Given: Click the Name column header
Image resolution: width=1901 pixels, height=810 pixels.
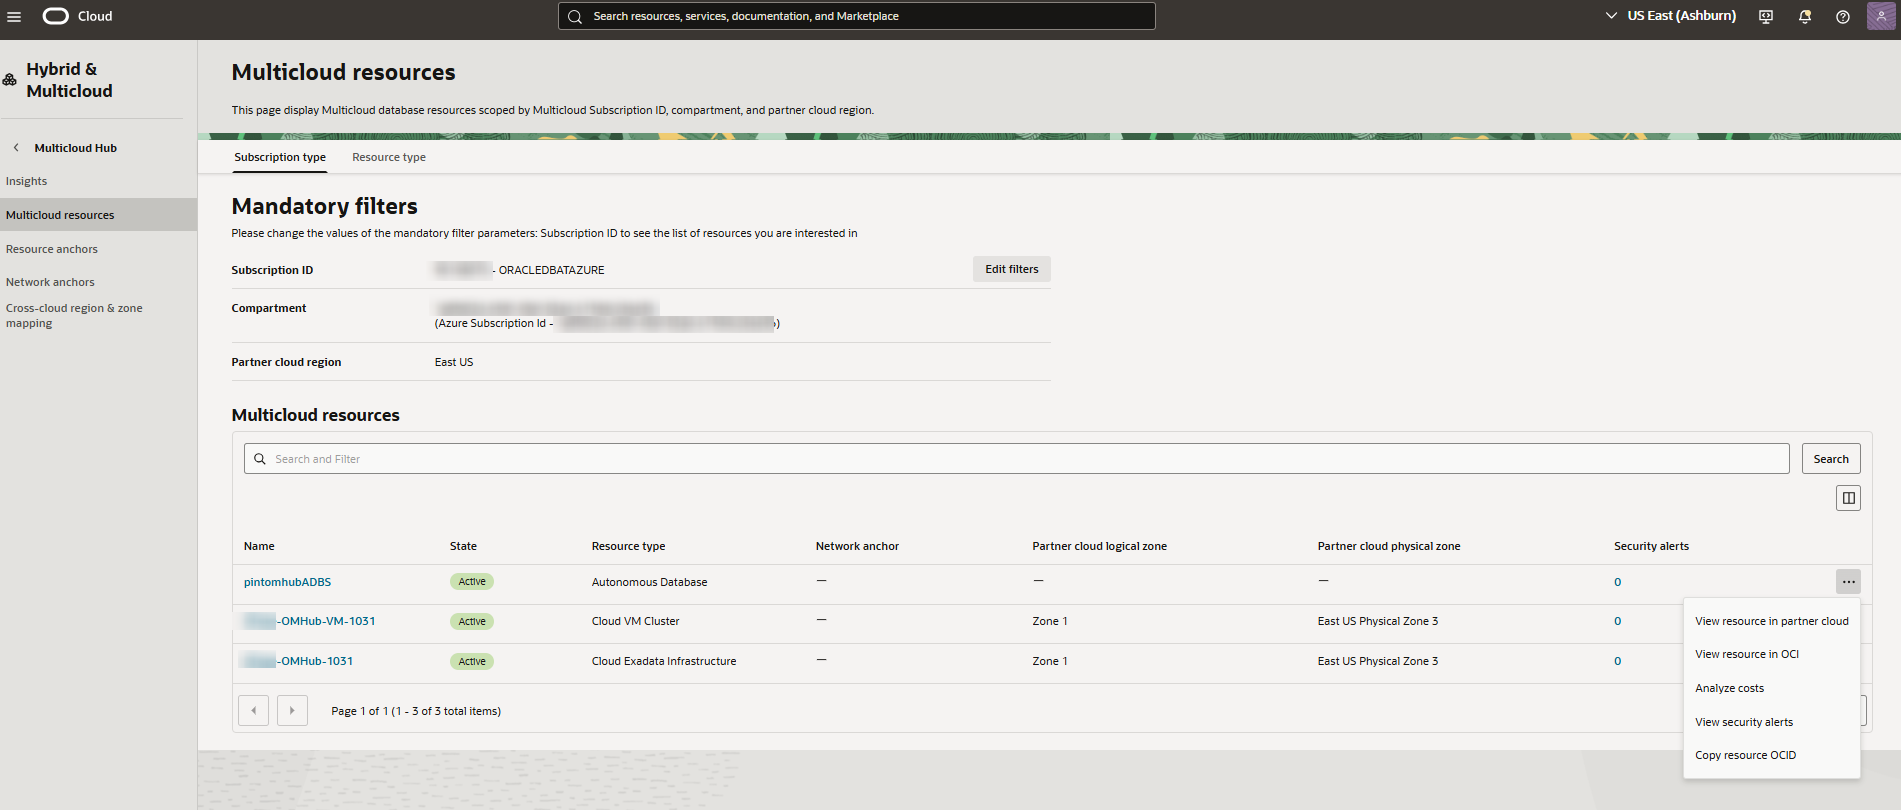Looking at the screenshot, I should pos(259,546).
